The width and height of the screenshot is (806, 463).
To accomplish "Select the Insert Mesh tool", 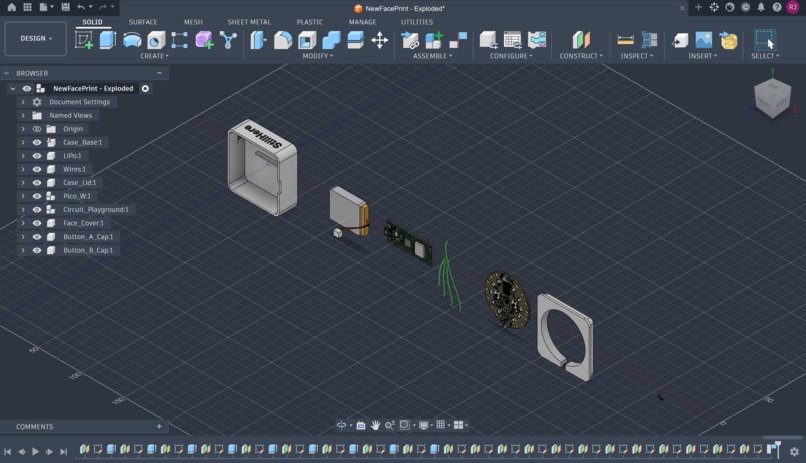I will point(728,40).
